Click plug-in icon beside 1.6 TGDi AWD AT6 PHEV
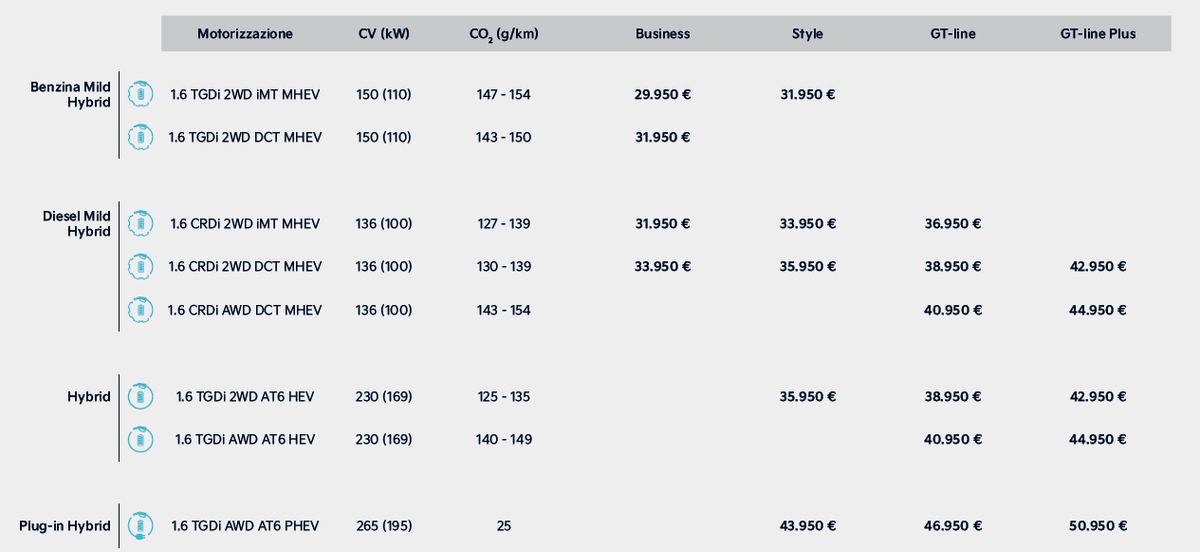The width and height of the screenshot is (1200, 552). click(141, 526)
